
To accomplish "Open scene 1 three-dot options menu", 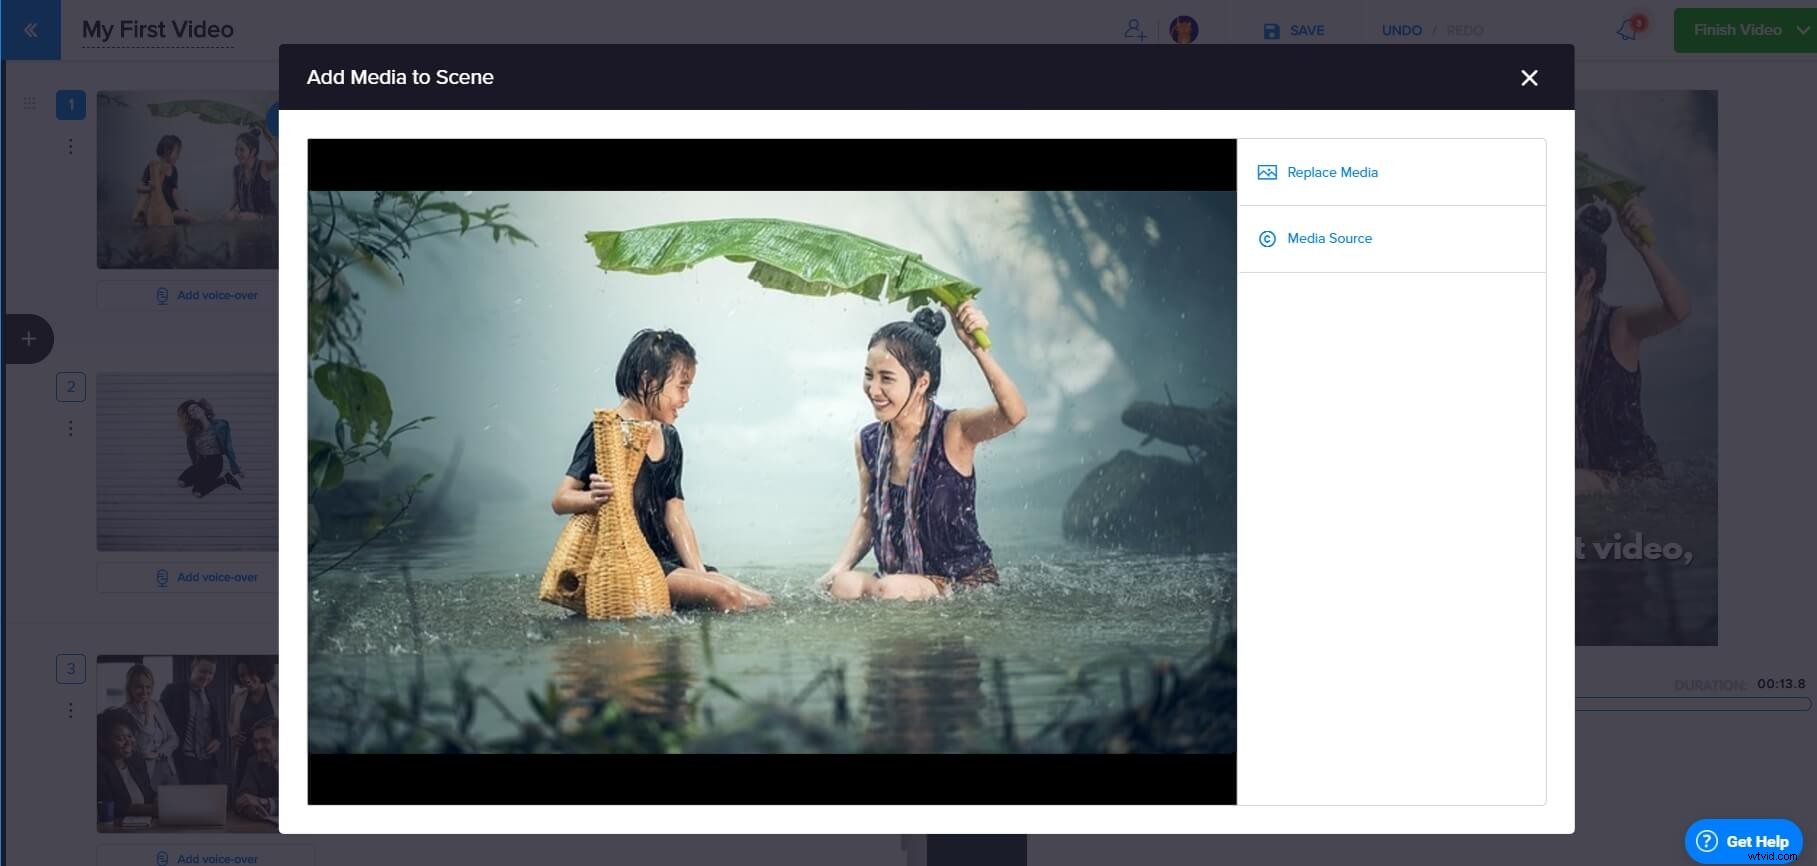I will 70,147.
